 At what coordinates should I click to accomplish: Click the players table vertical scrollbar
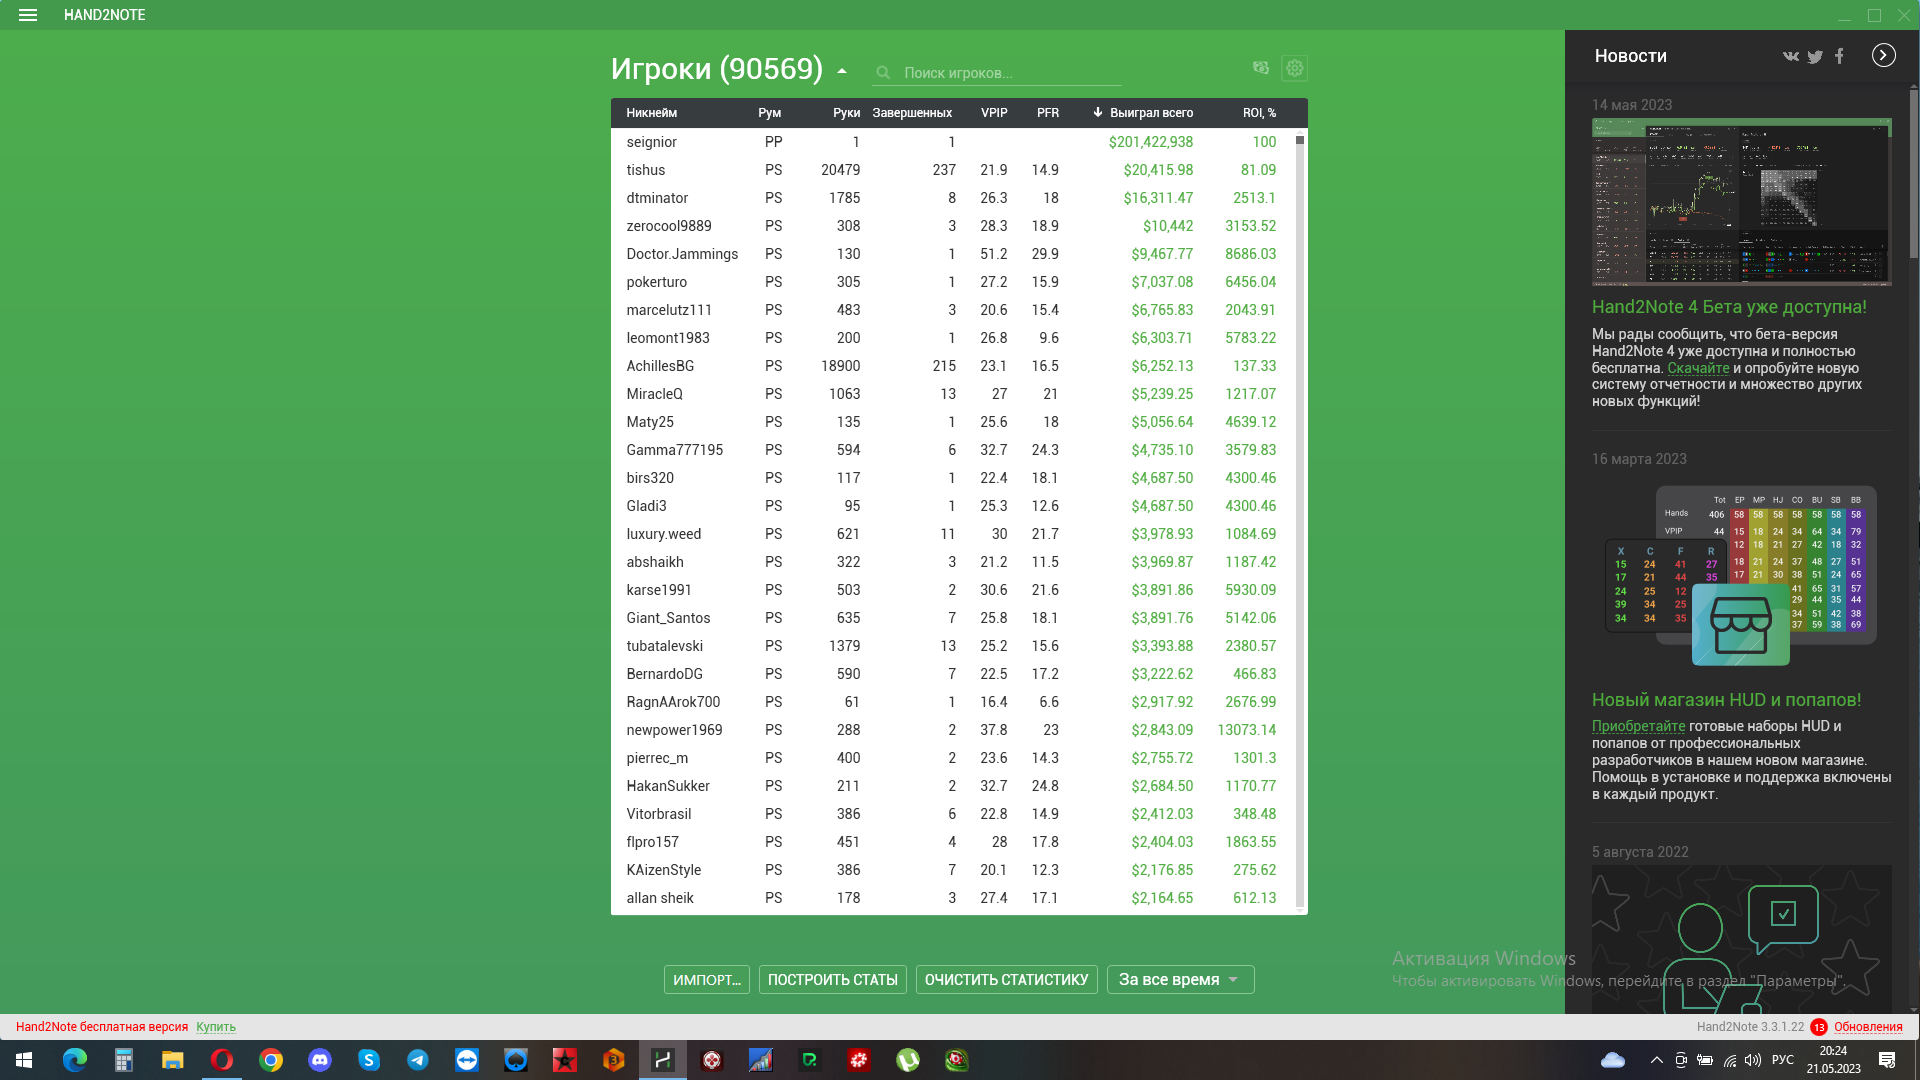(1300, 520)
